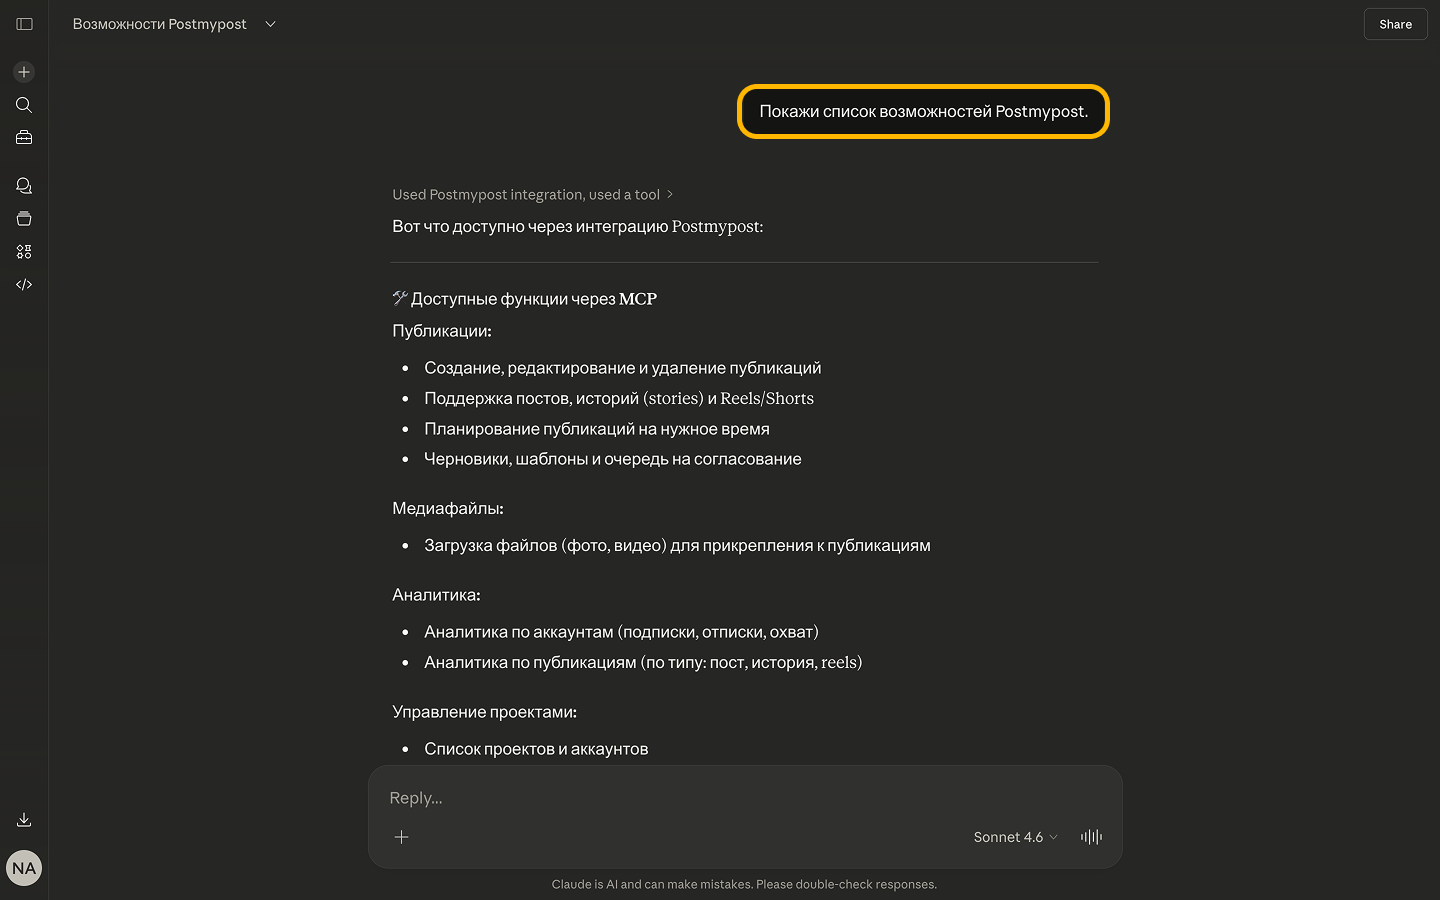
Task: Click the download icon at the sidebar bottom
Action: (x=24, y=820)
